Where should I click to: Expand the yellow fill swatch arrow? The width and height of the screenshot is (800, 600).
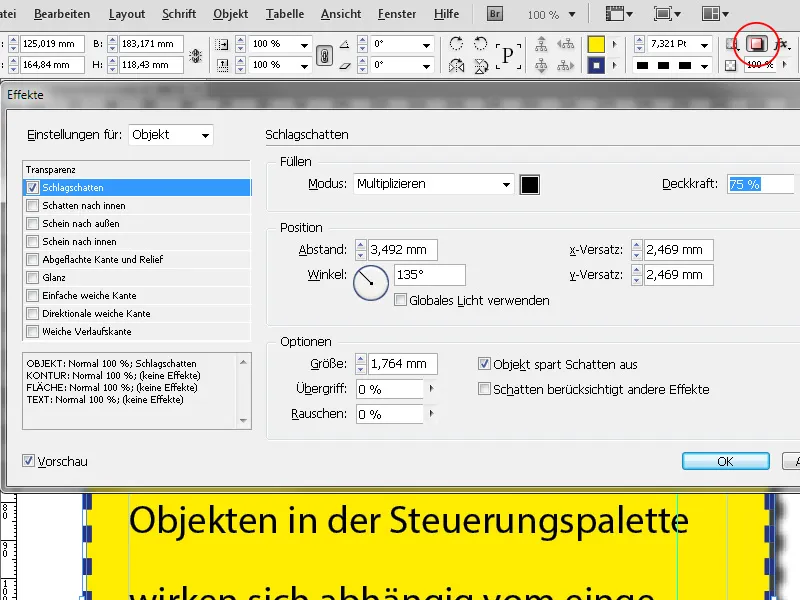[x=615, y=44]
